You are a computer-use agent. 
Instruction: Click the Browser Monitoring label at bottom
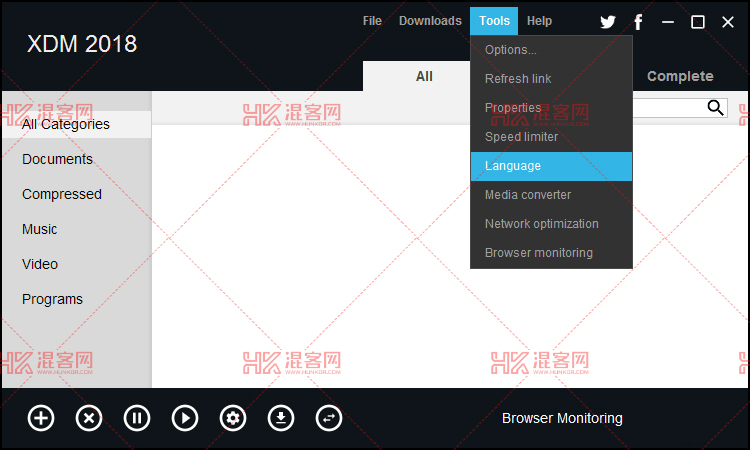point(562,418)
